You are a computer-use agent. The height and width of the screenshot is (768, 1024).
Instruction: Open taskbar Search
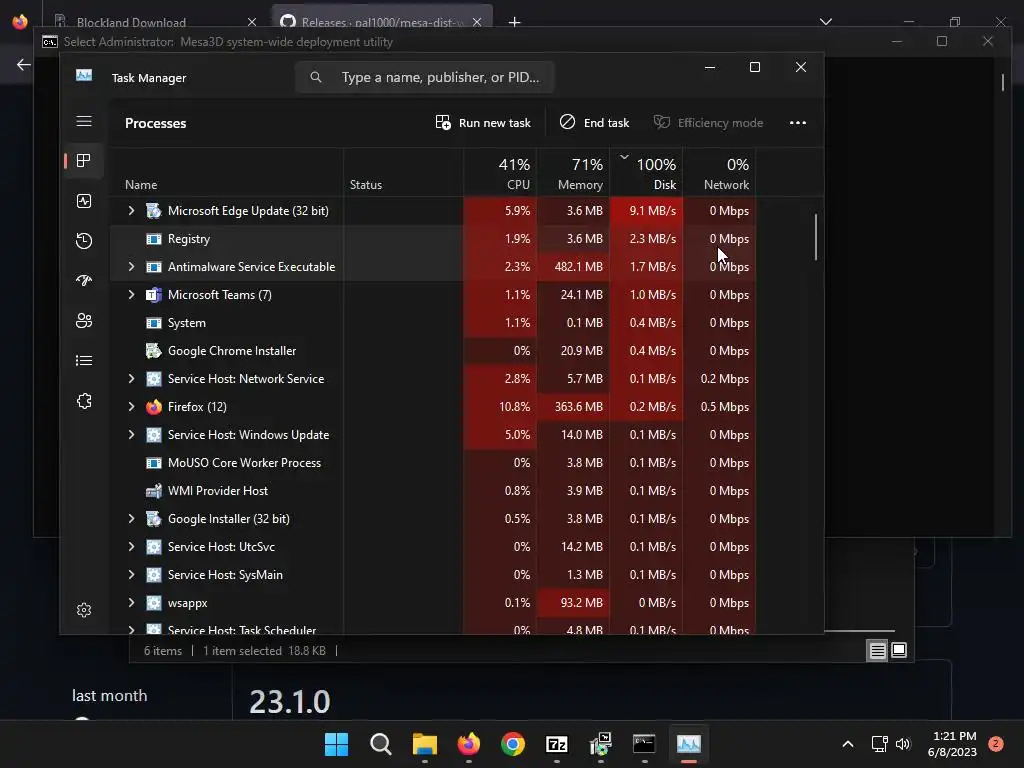point(381,744)
